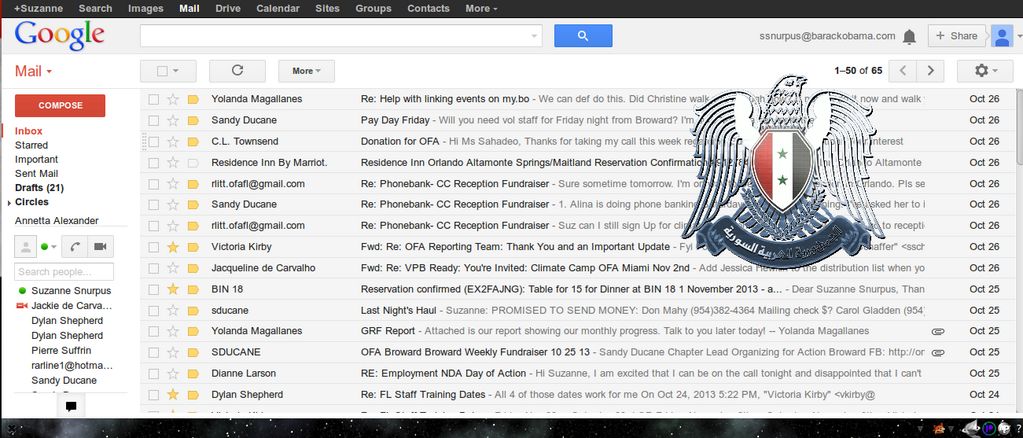This screenshot has width=1023, height=438.
Task: Mark Residence Inn By Marriot email as important
Action: (193, 163)
